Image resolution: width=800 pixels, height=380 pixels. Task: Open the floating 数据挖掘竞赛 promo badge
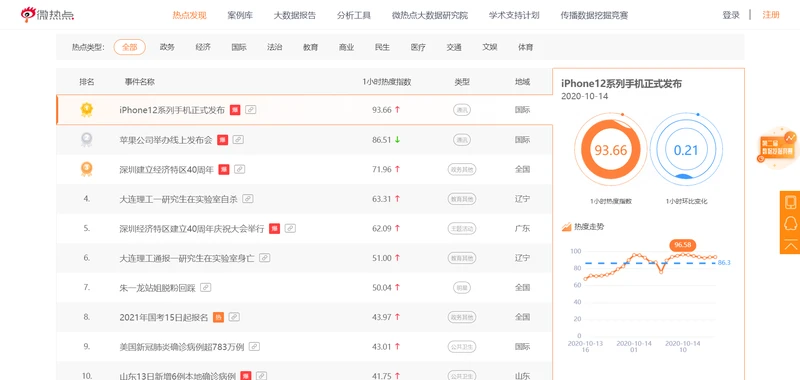[778, 147]
